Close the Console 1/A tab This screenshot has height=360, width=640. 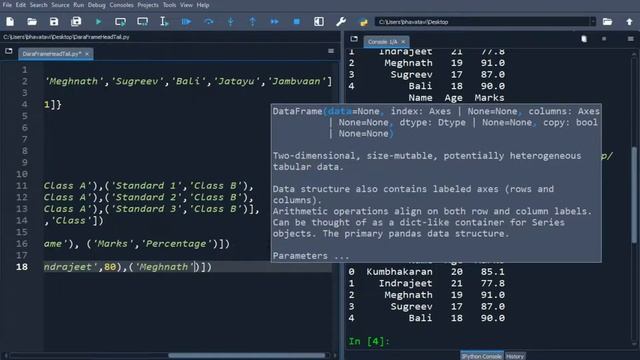403,42
